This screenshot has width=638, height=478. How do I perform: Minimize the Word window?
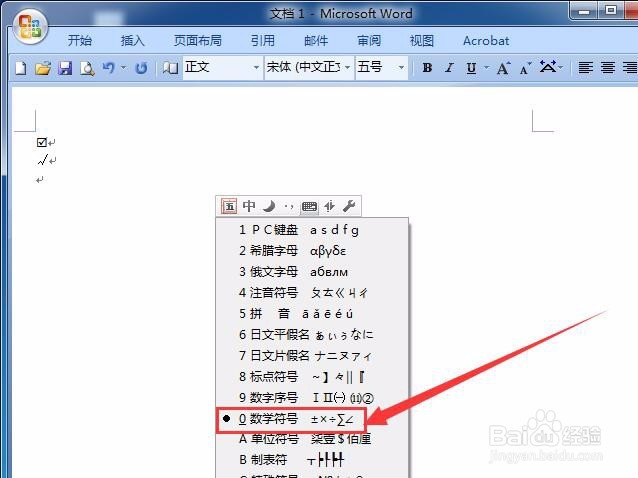tap(584, 11)
